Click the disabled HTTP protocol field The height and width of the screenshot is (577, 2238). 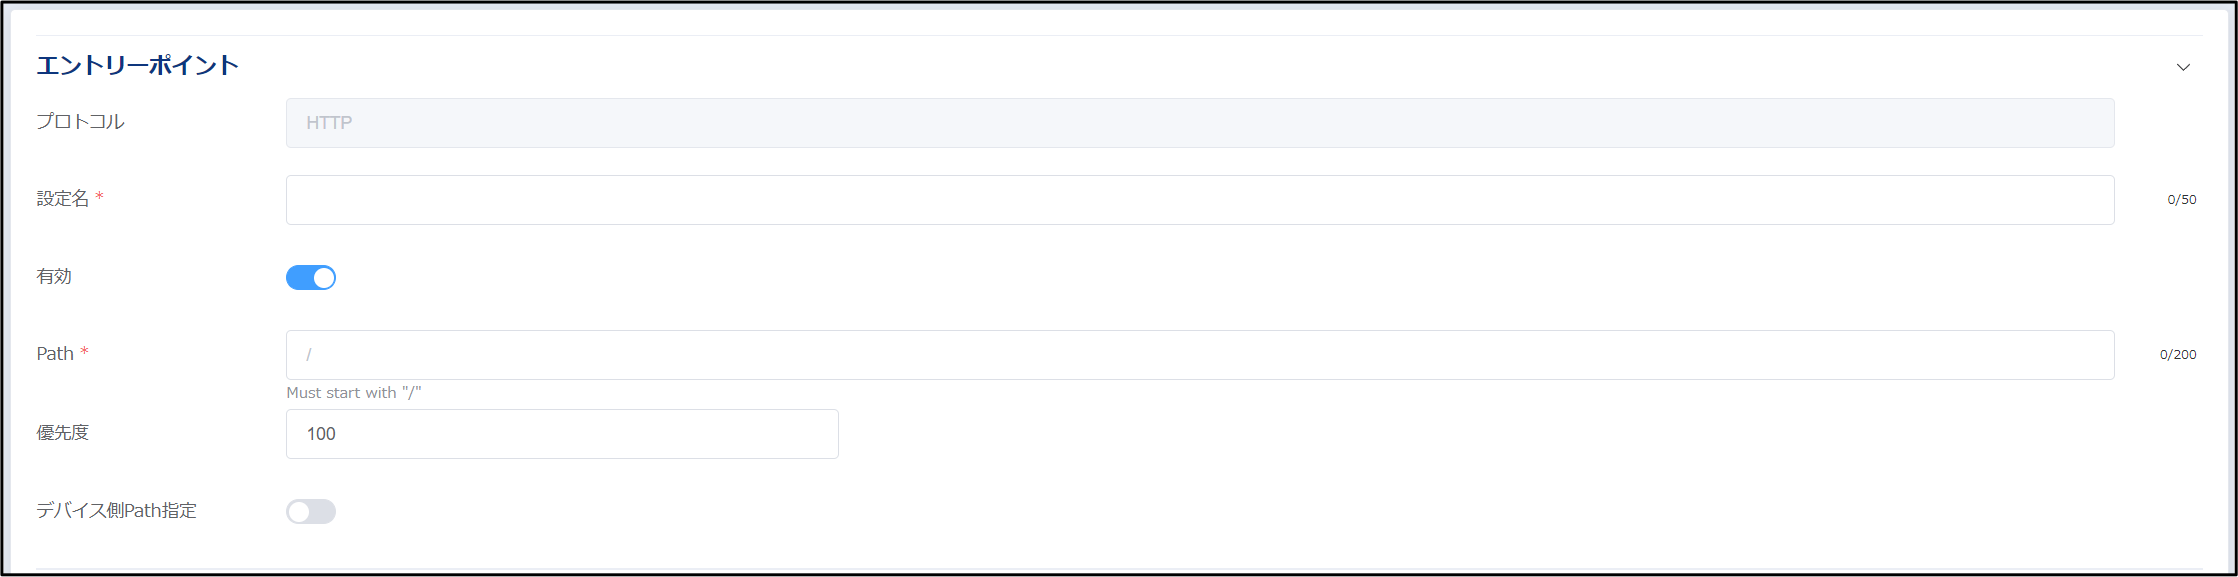coord(1199,123)
